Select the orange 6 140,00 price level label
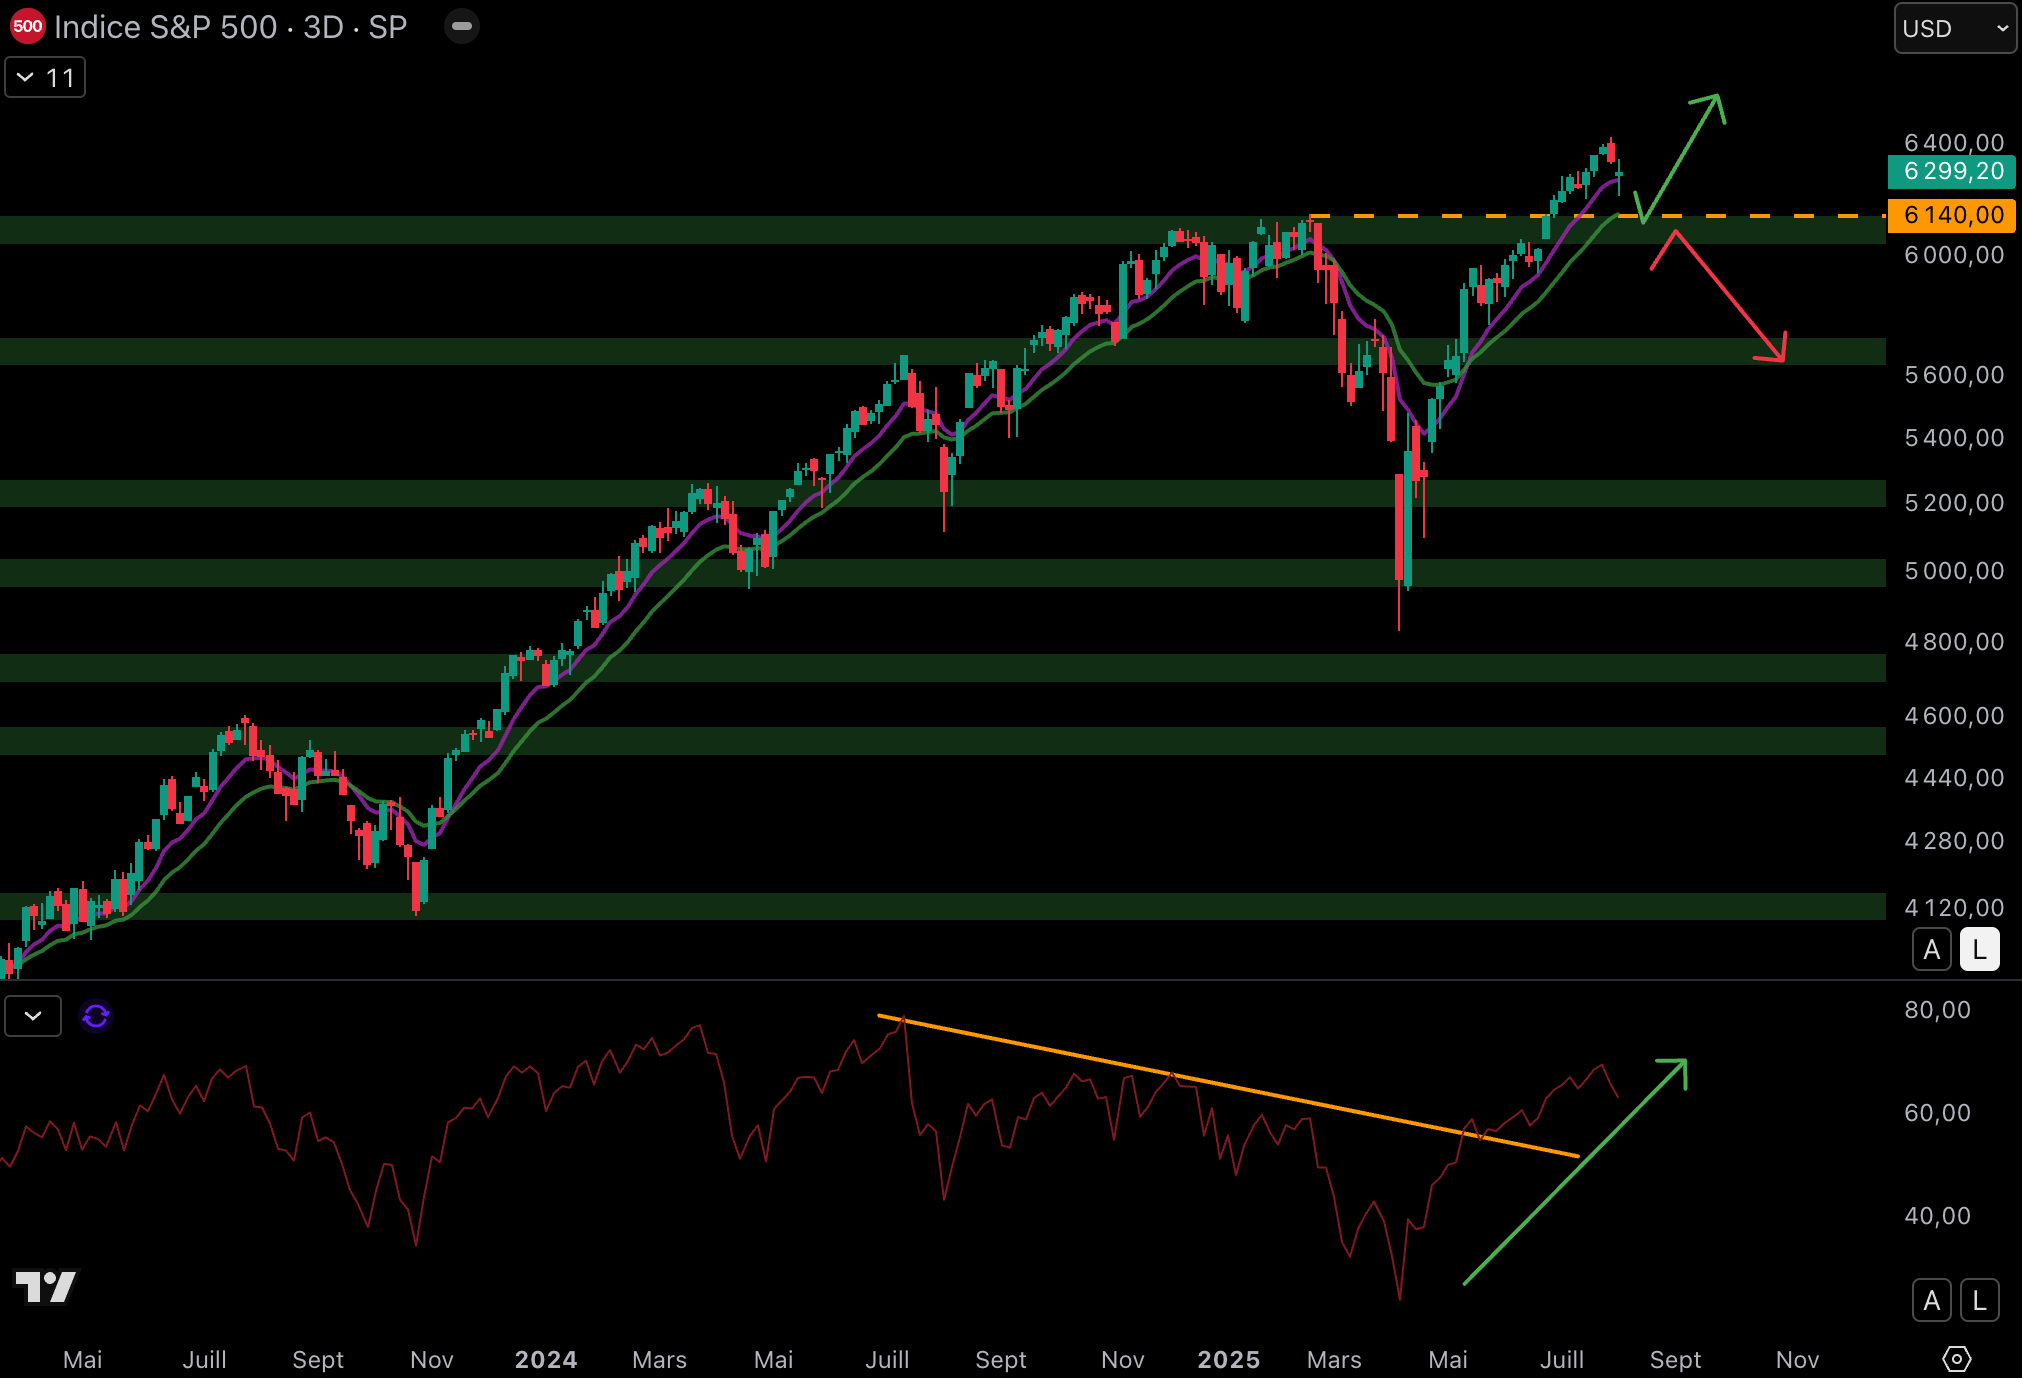Viewport: 2022px width, 1378px height. pyautogui.click(x=1951, y=215)
